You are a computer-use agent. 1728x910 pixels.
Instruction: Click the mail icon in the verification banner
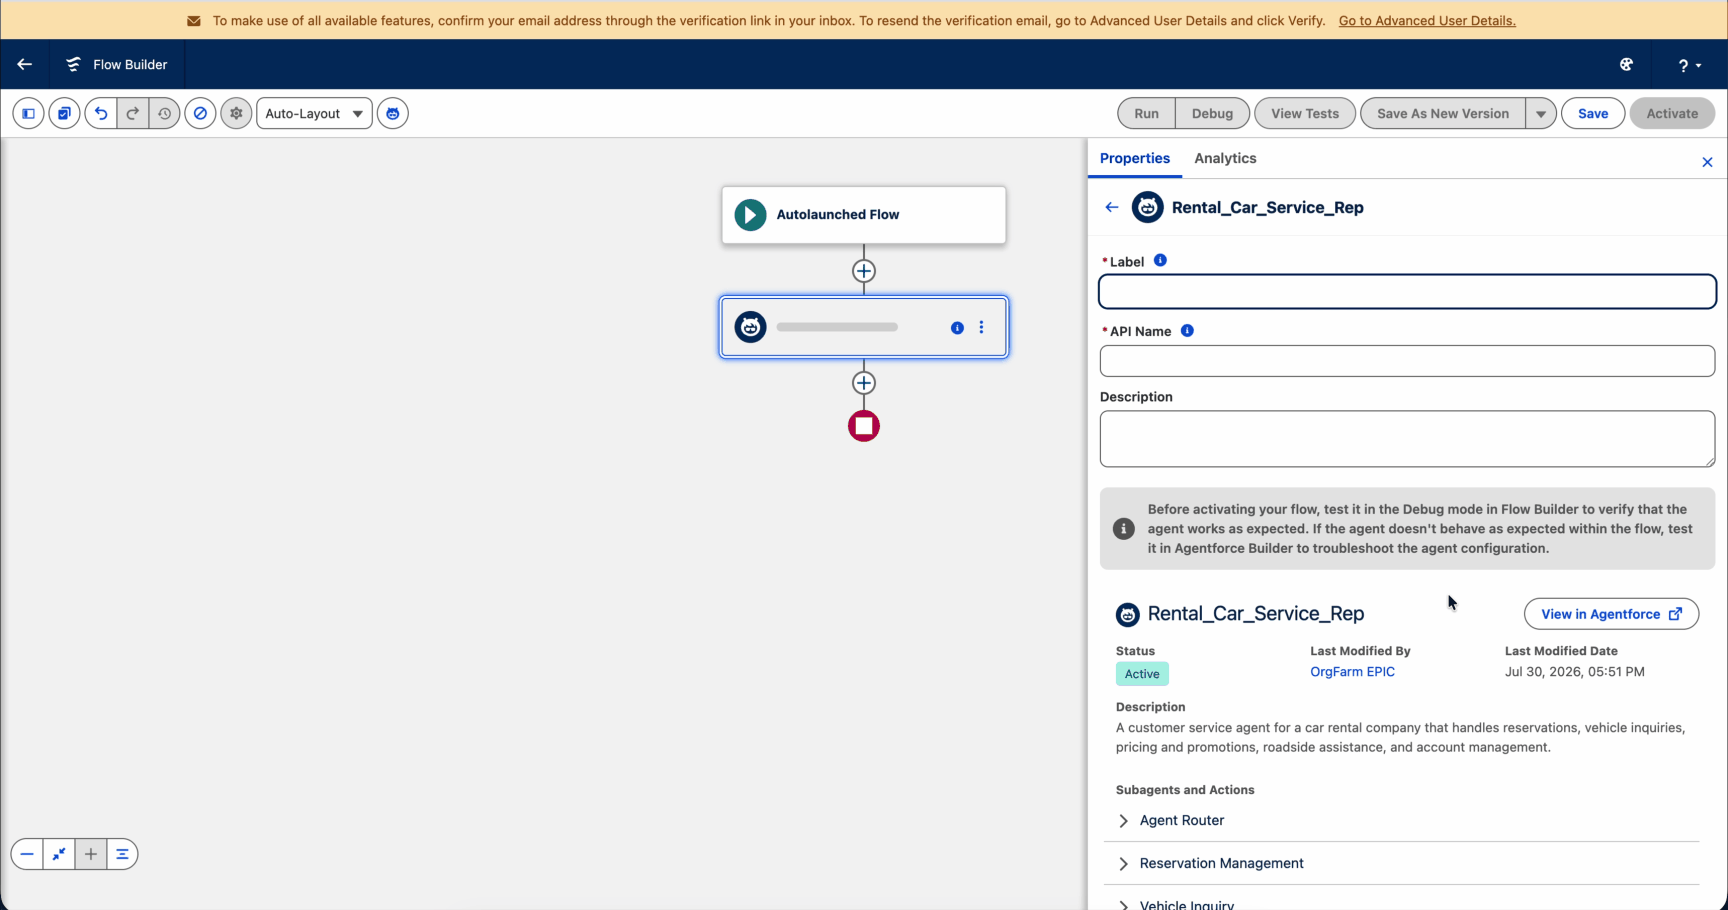(x=194, y=21)
